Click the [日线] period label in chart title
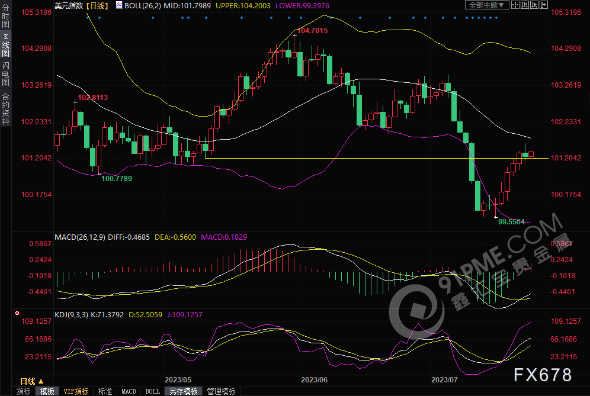Viewport: 590px width, 396px height. pos(97,5)
